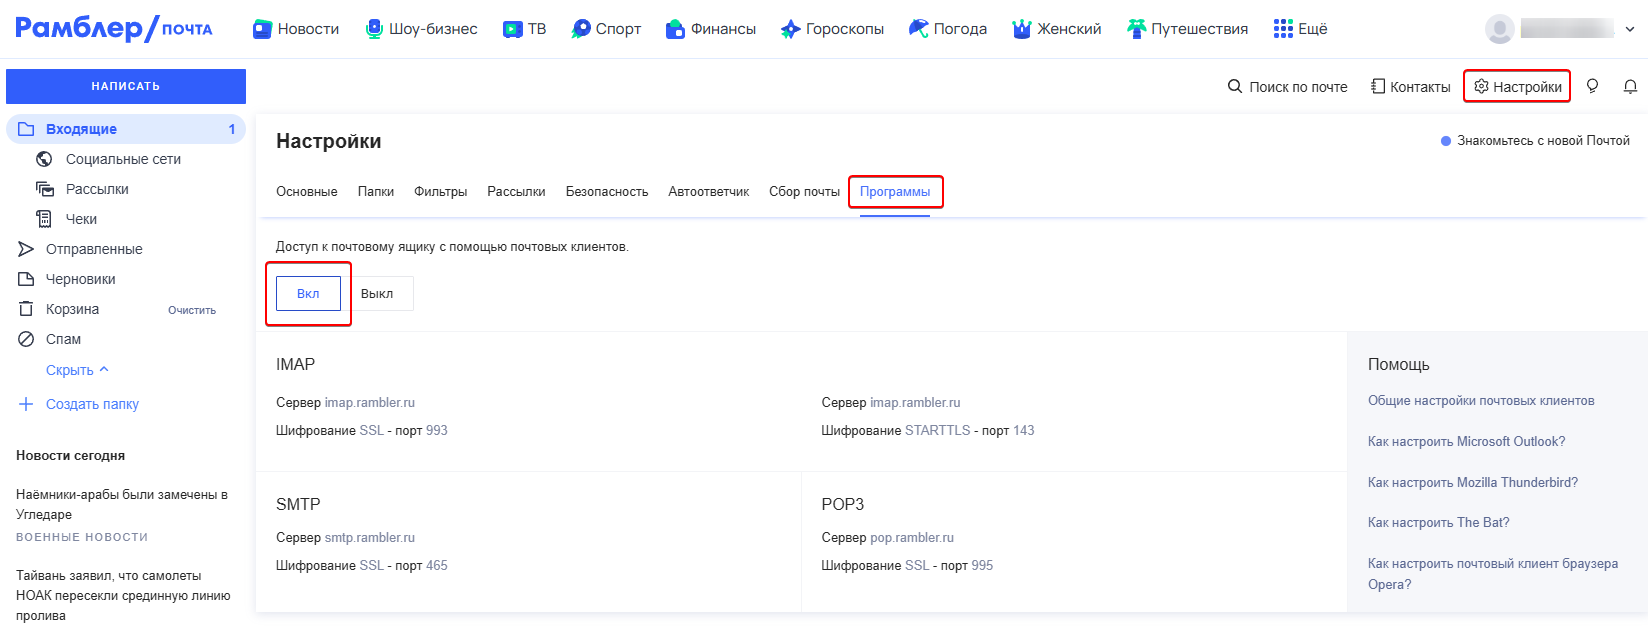
Task: Open the Спам folder icon
Action: click(x=27, y=339)
